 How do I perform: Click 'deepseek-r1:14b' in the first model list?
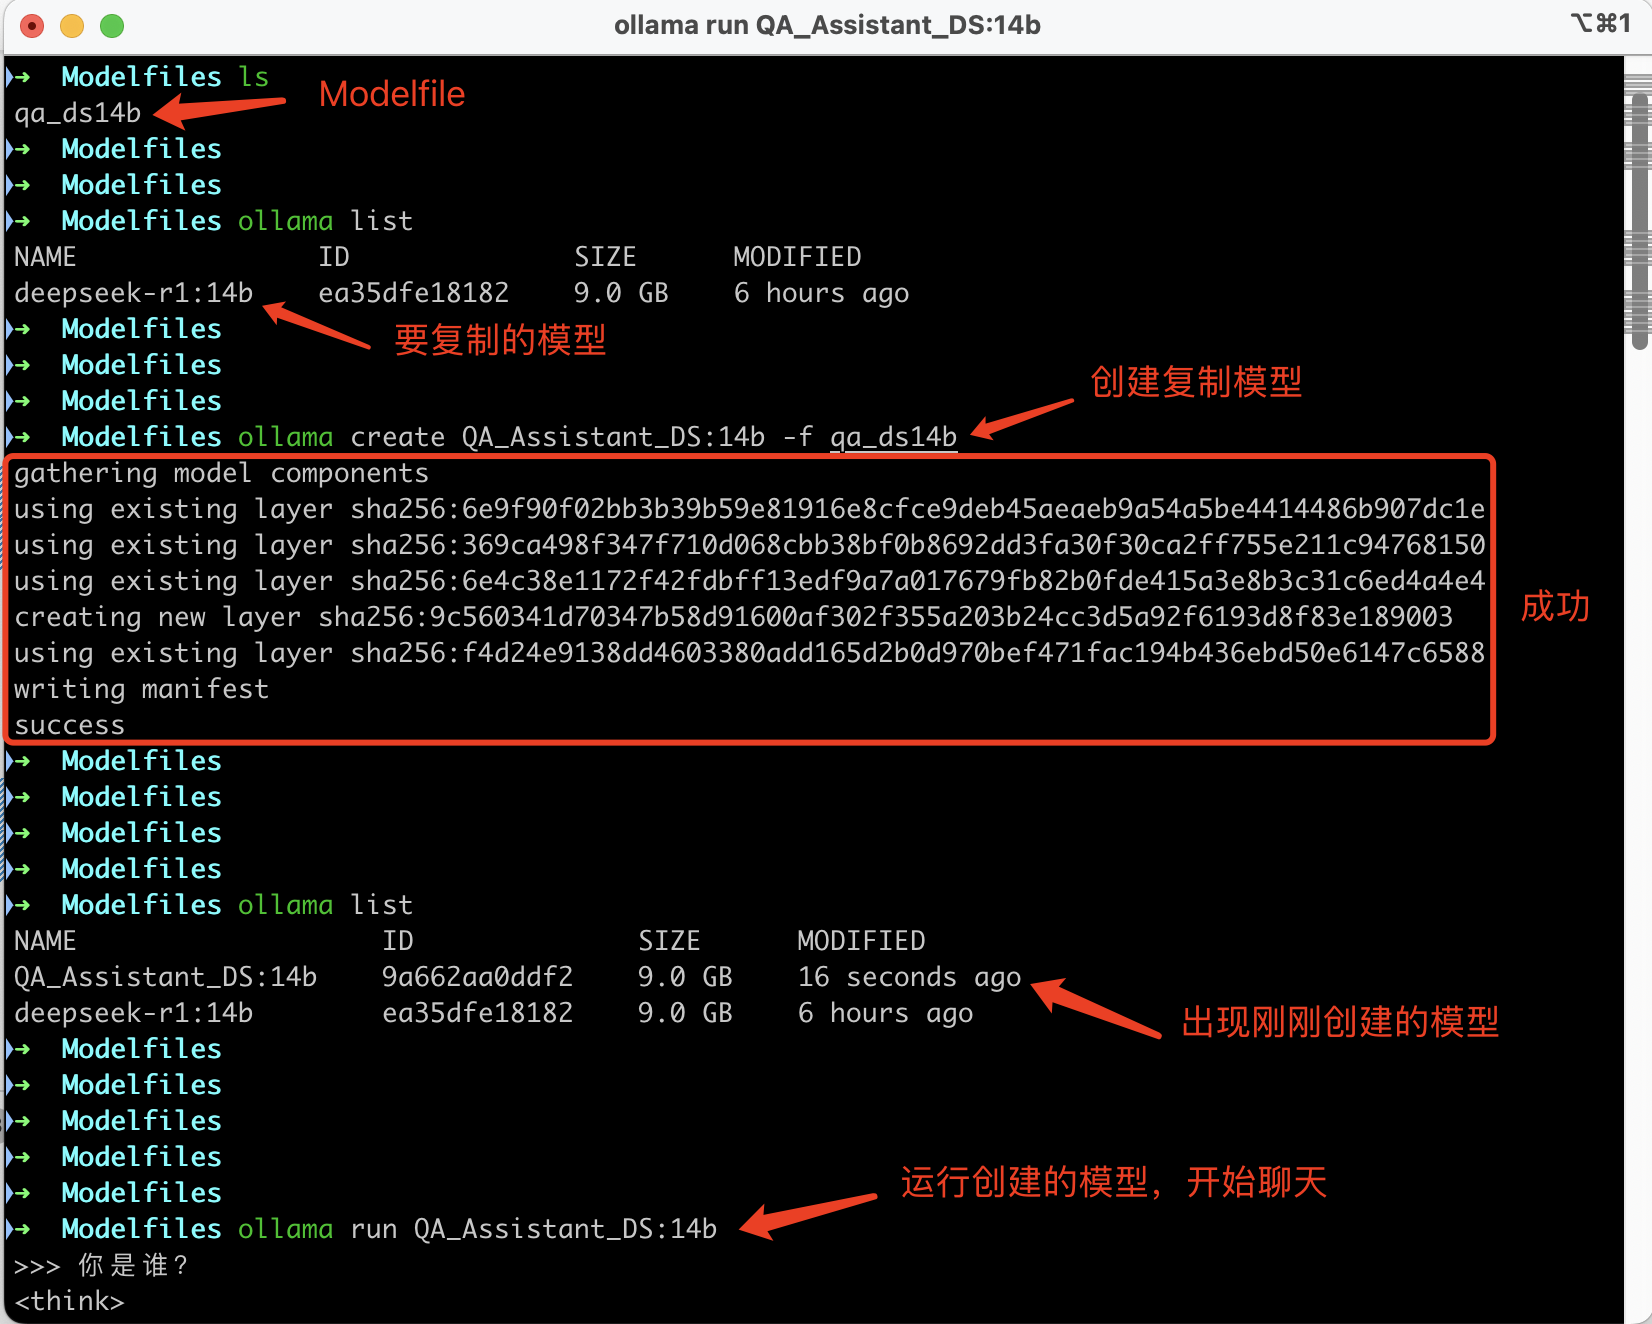pyautogui.click(x=134, y=293)
